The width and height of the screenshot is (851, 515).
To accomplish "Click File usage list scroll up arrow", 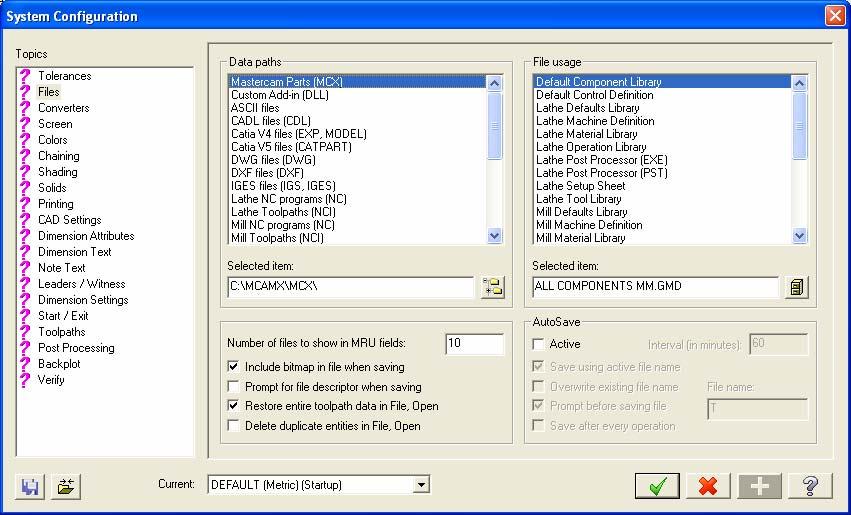I will coord(799,83).
